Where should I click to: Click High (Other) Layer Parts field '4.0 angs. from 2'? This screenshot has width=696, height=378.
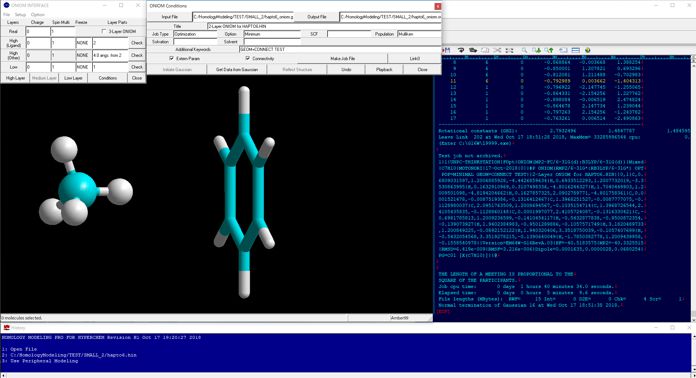point(110,55)
